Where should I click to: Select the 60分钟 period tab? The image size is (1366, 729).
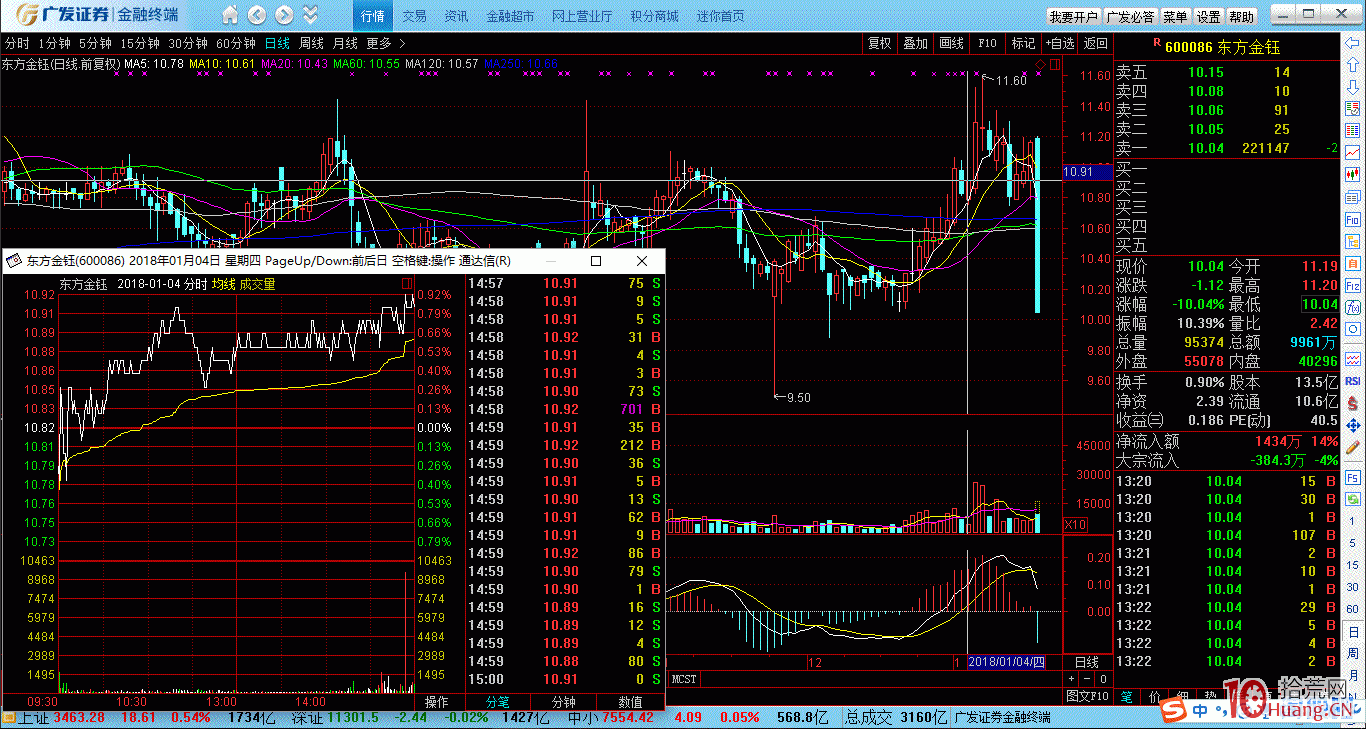pyautogui.click(x=236, y=43)
